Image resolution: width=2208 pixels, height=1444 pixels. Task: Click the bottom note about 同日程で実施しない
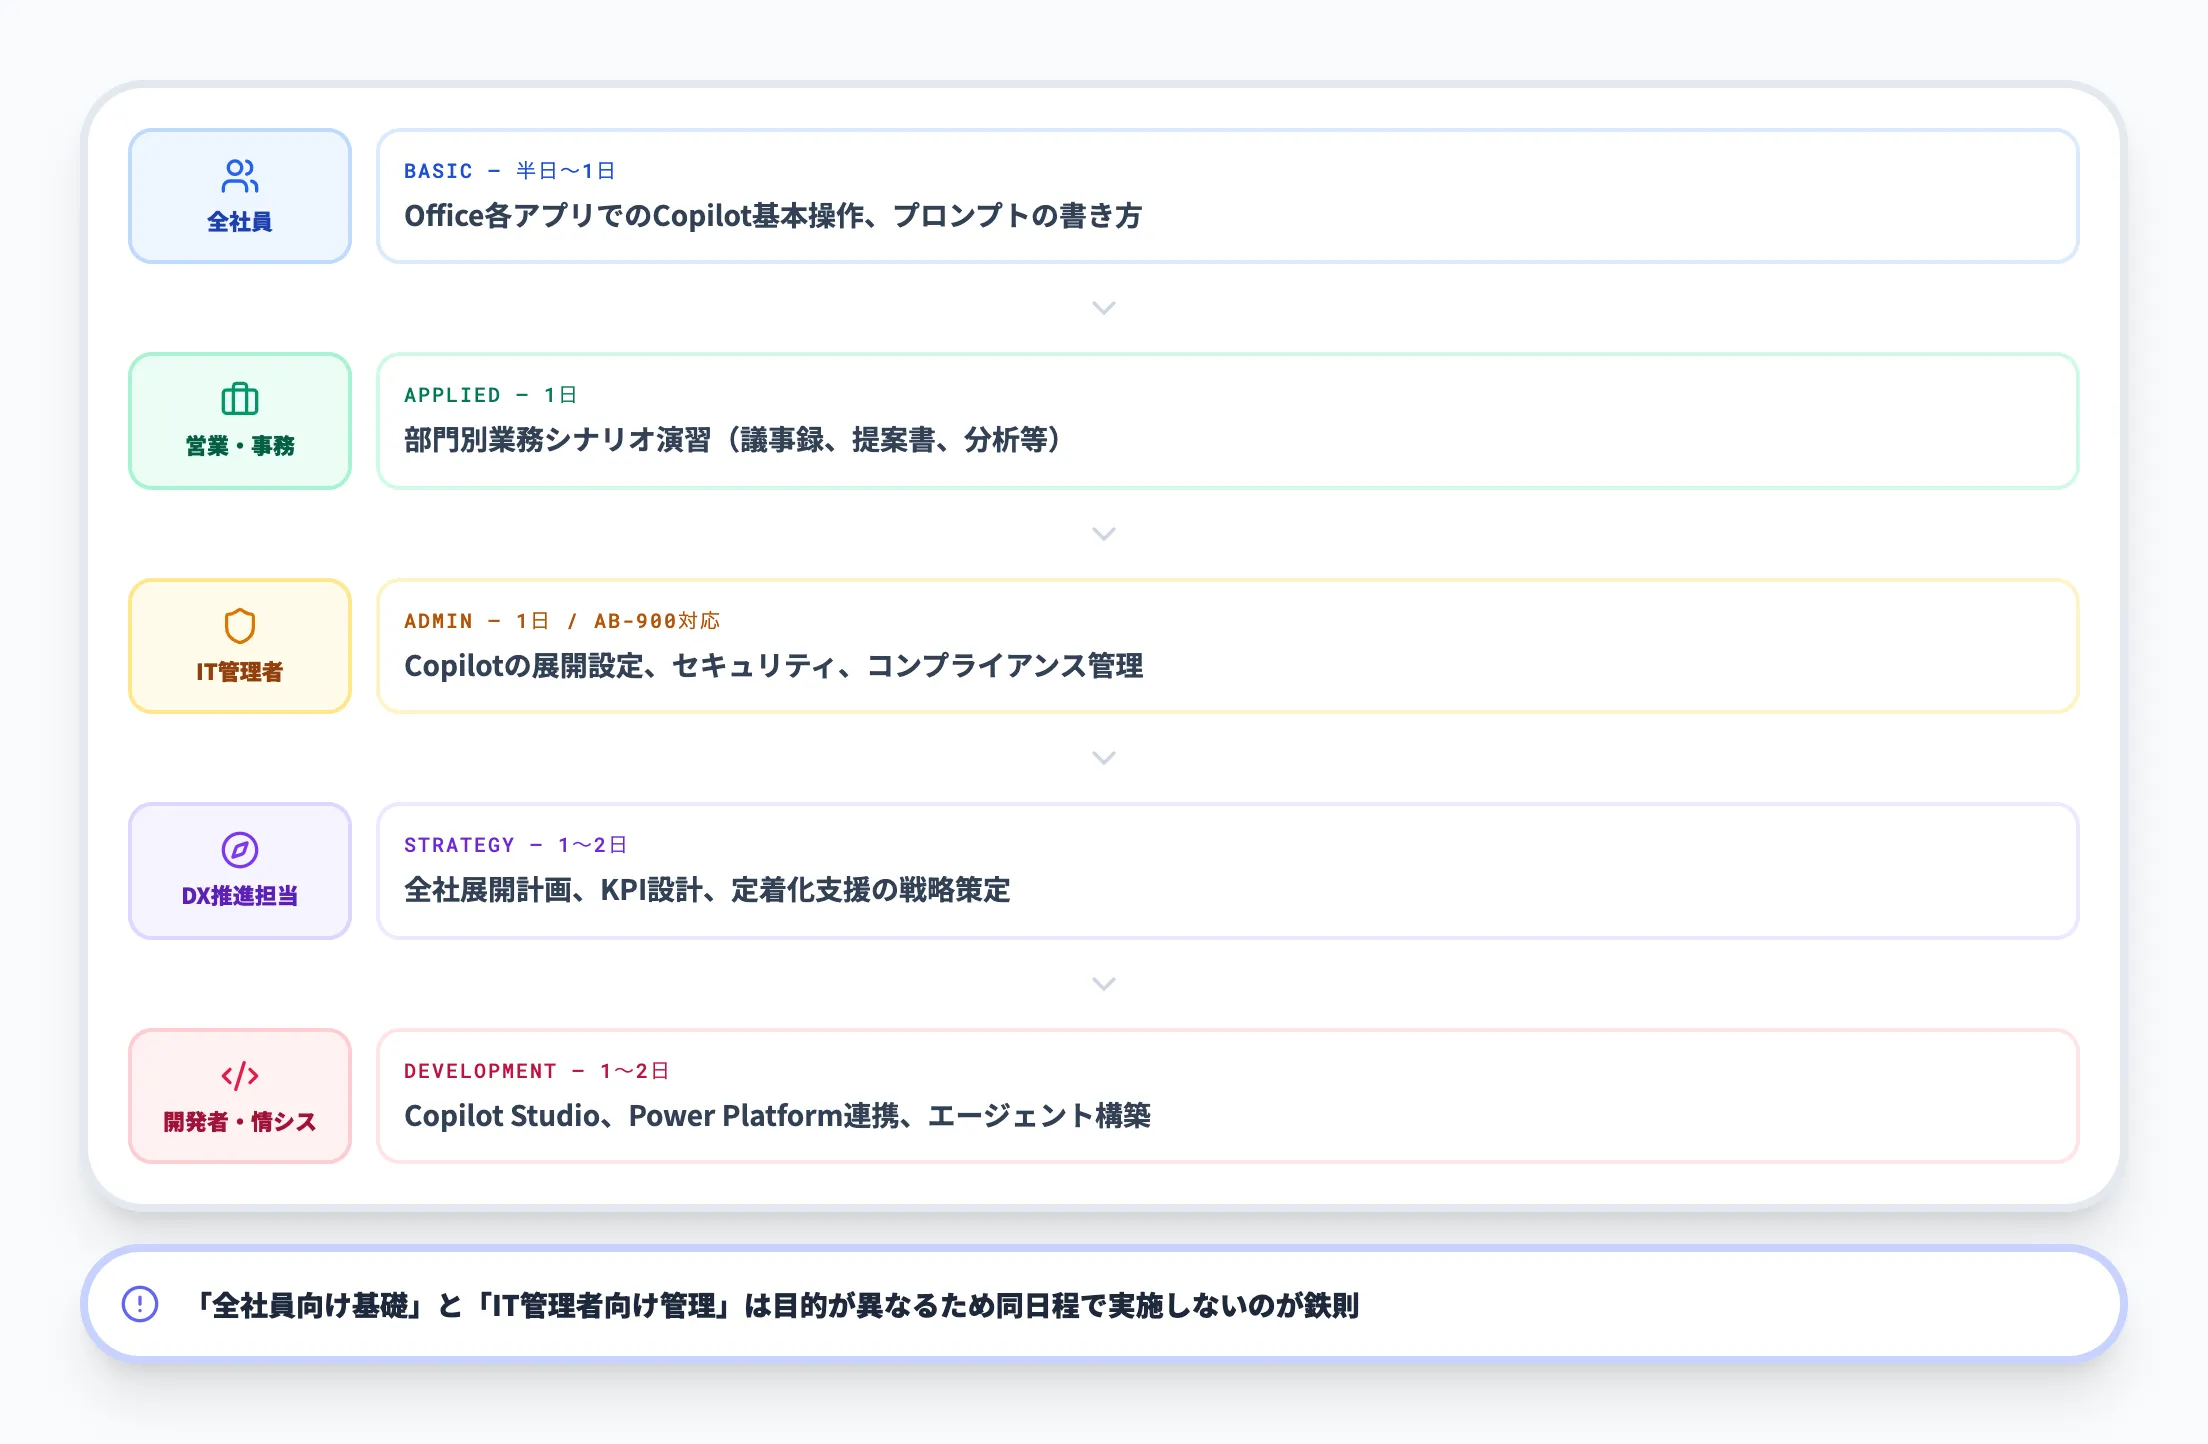(775, 1305)
